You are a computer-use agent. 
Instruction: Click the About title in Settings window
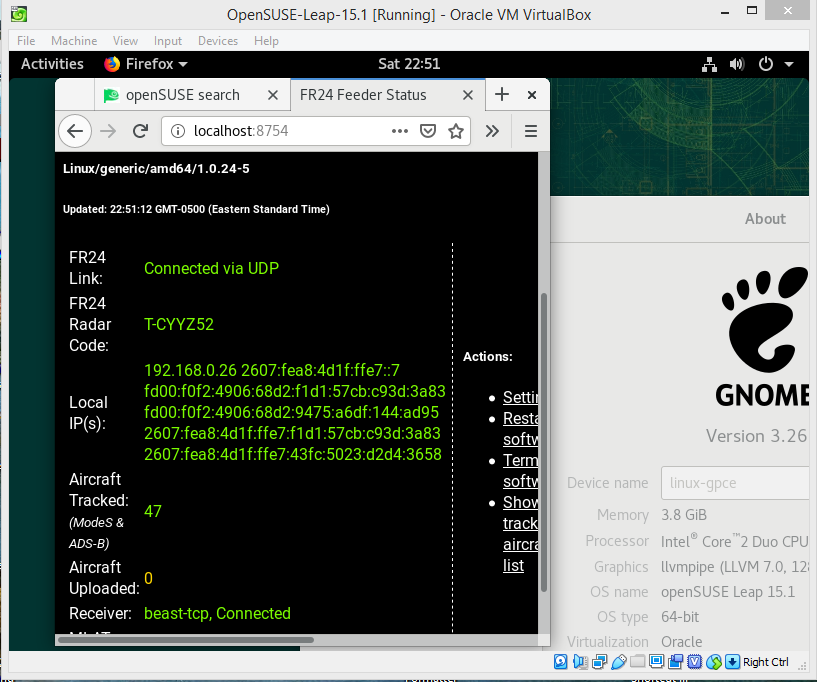[x=765, y=219]
